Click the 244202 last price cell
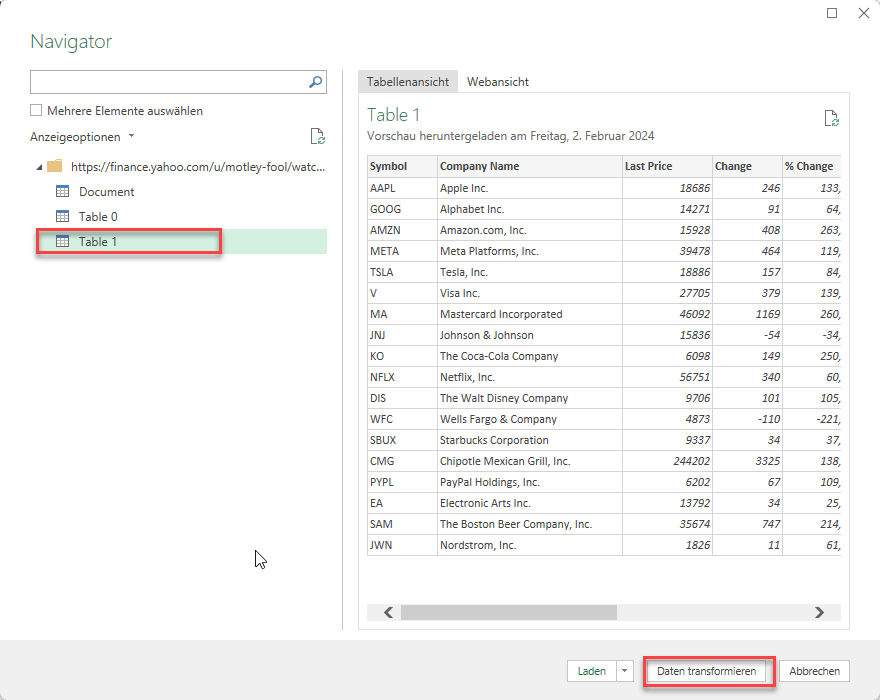Viewport: 880px width, 700px height. [x=667, y=461]
